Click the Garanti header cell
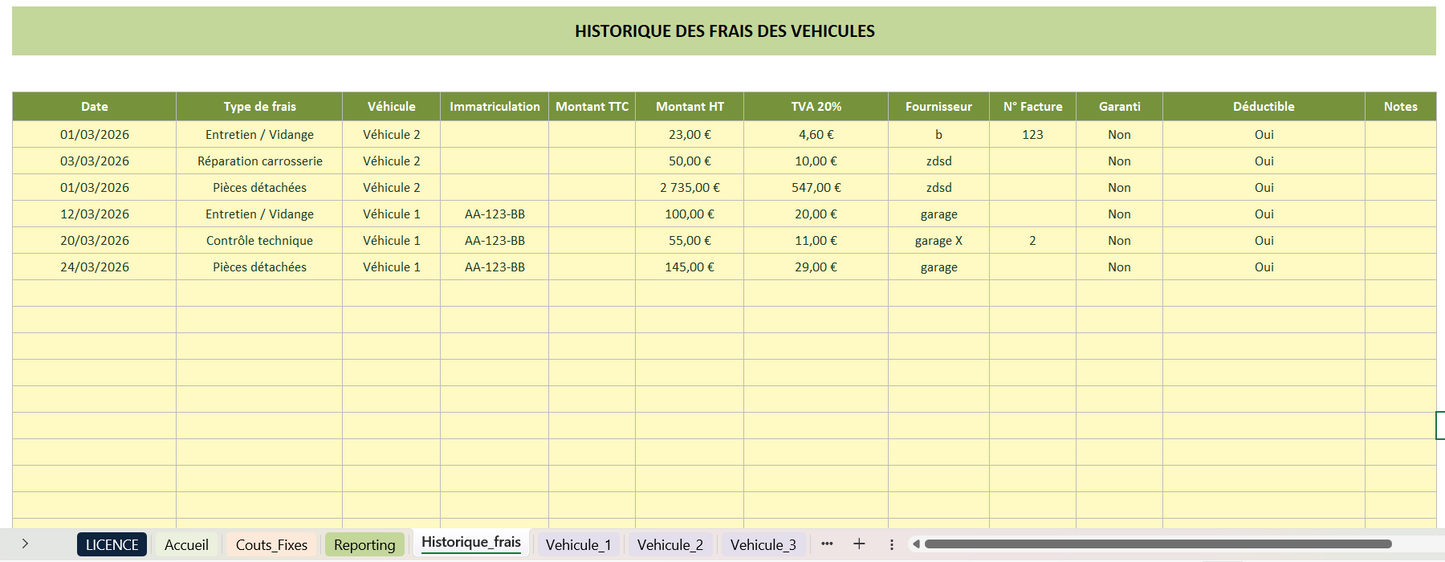 1119,106
